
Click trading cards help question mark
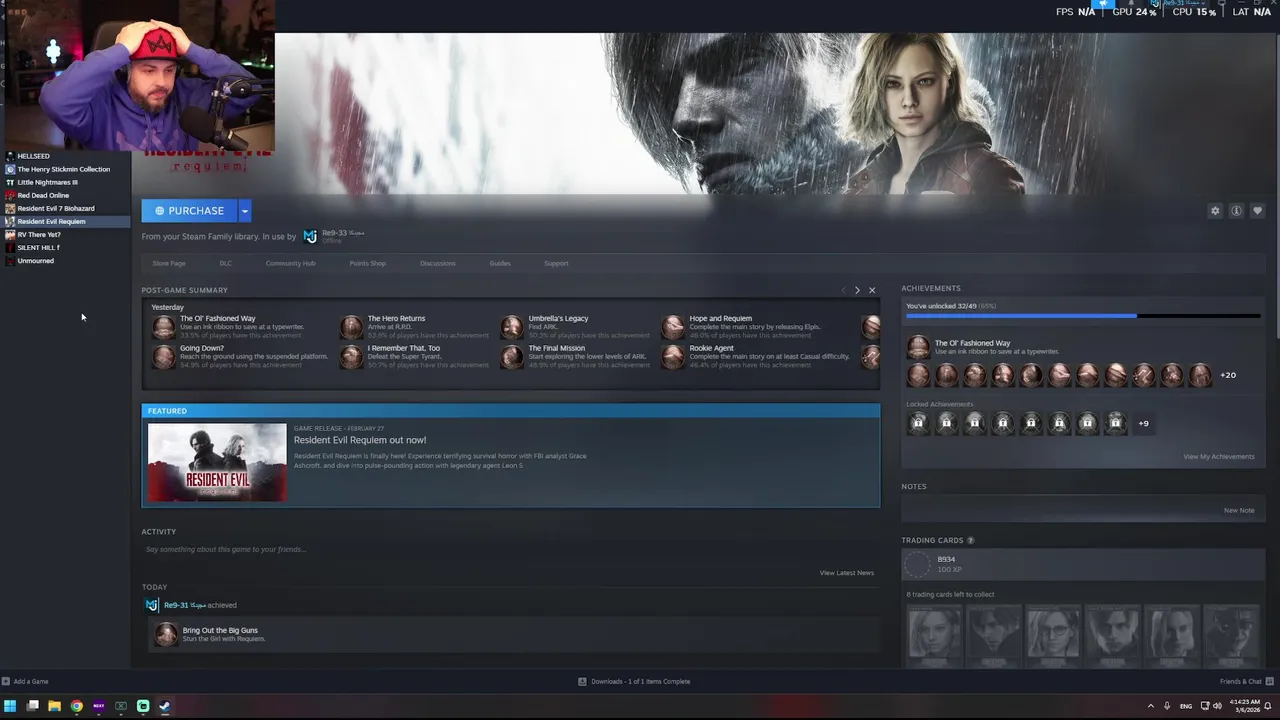tap(970, 540)
